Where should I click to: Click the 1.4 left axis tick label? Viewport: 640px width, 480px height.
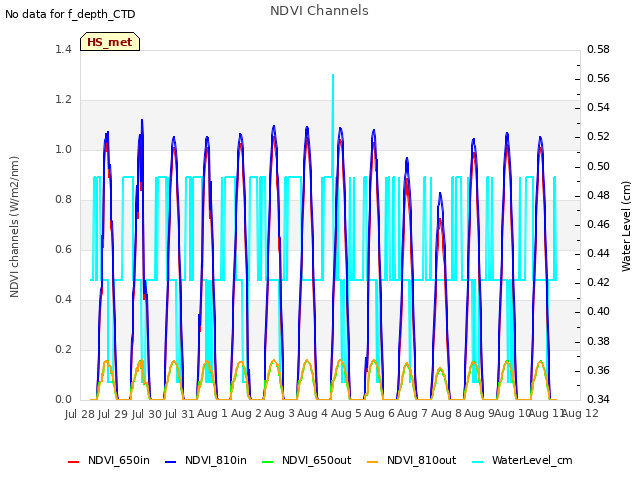point(63,49)
